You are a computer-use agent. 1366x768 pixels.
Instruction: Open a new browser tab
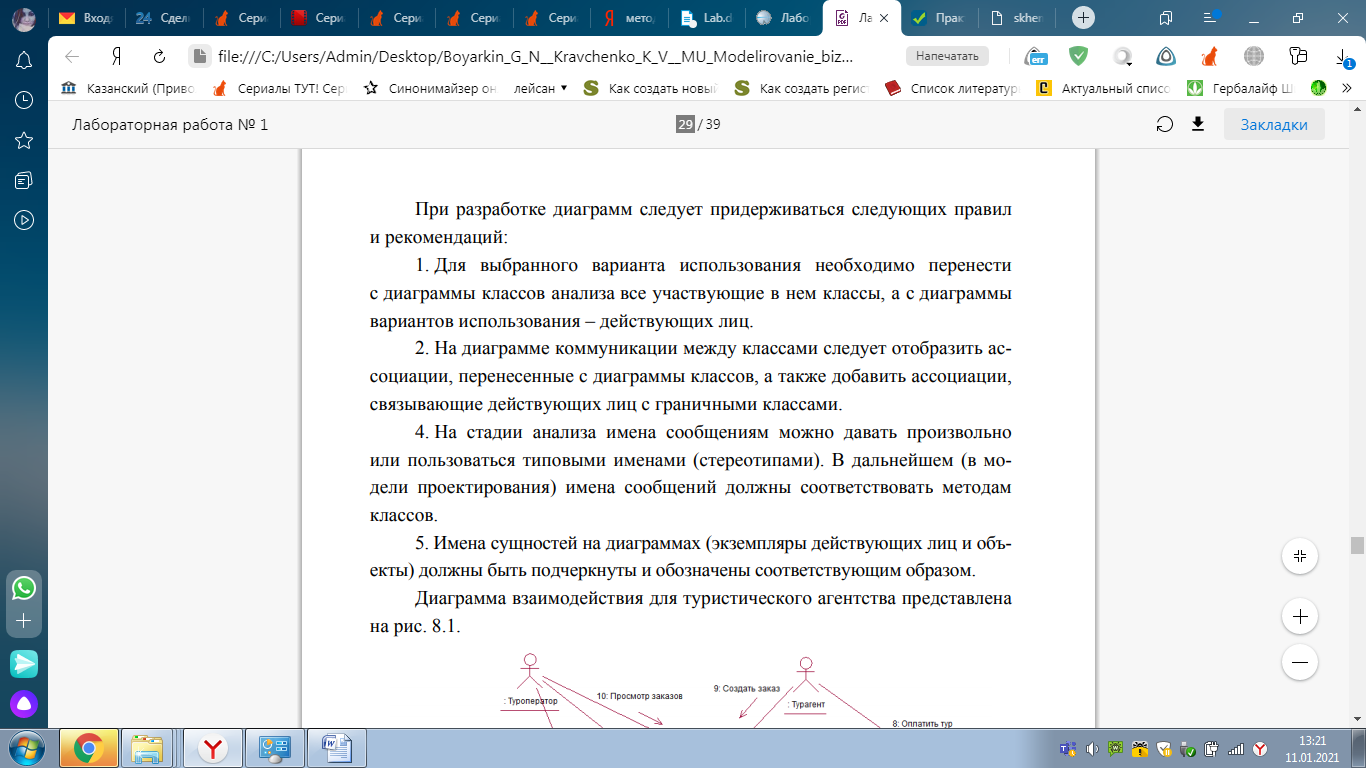pyautogui.click(x=1082, y=18)
